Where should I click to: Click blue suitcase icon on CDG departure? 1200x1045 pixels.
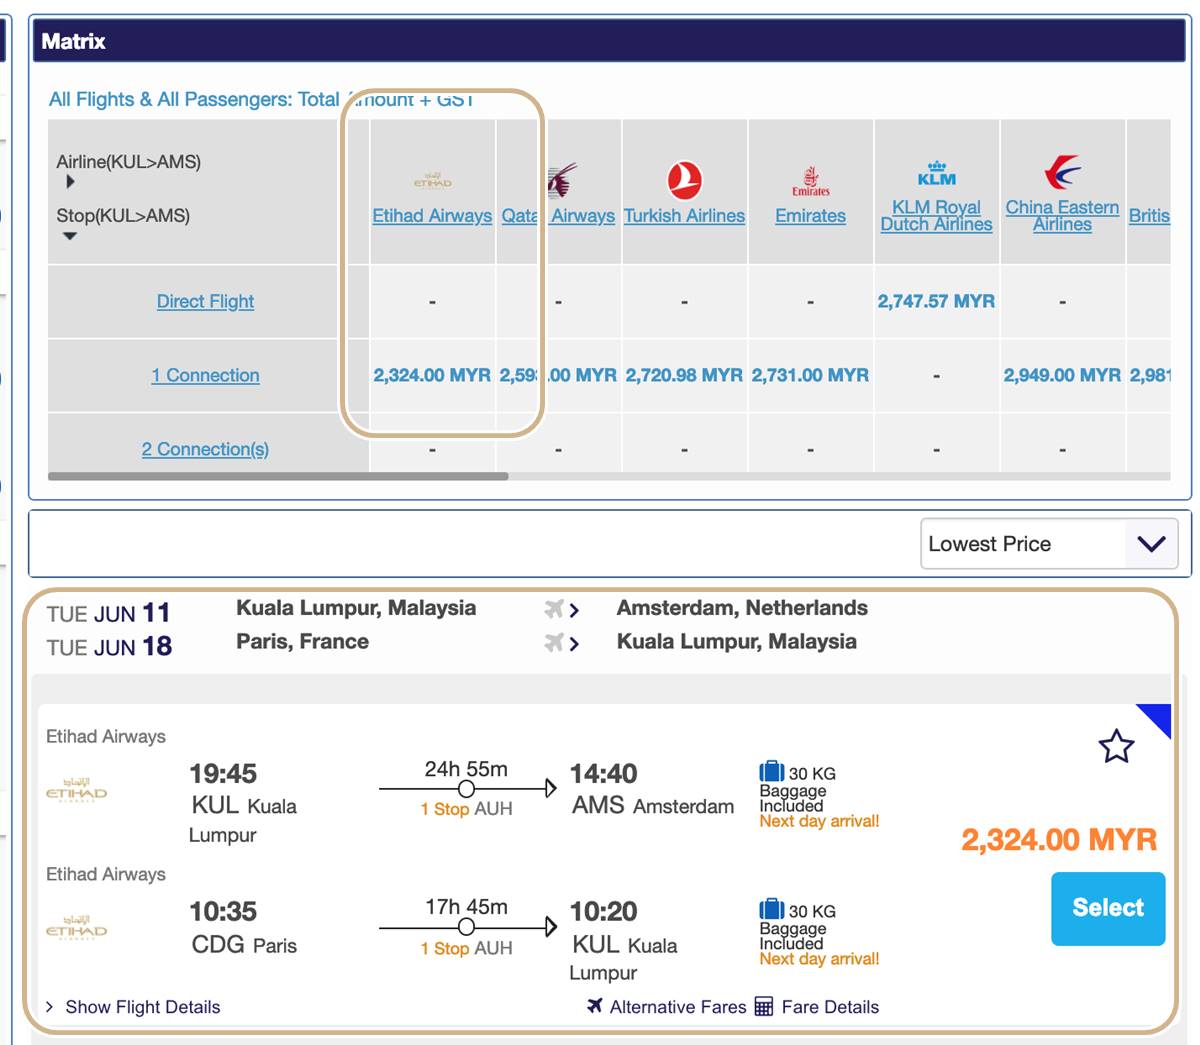772,909
